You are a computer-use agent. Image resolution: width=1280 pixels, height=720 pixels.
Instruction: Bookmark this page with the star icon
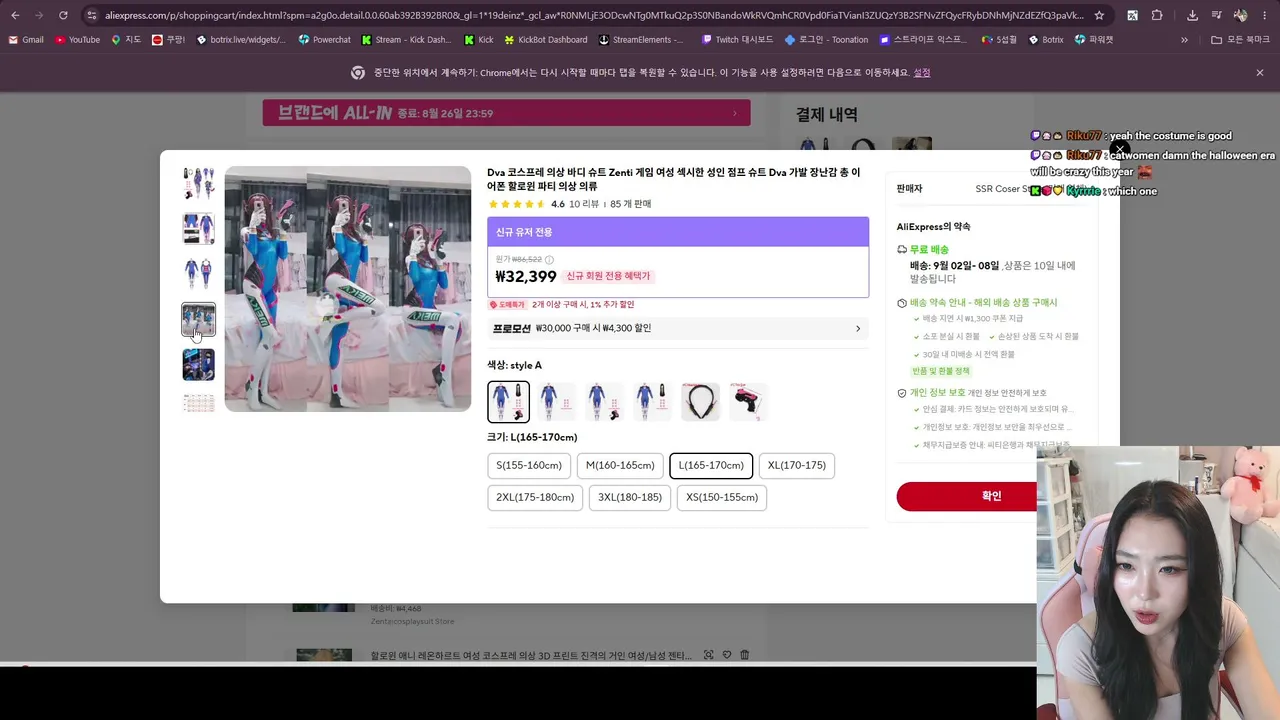pos(1099,15)
